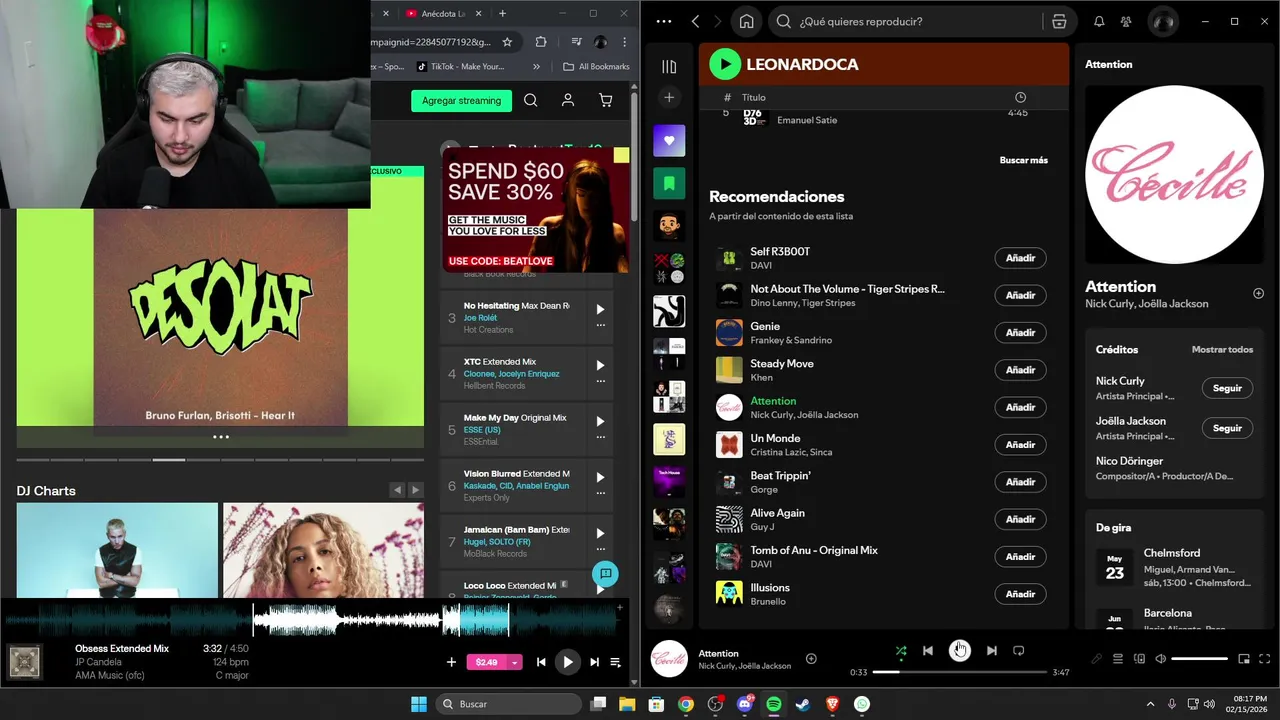1280x720 pixels.
Task: Mute Spotify volume speaker icon
Action: [1160, 659]
